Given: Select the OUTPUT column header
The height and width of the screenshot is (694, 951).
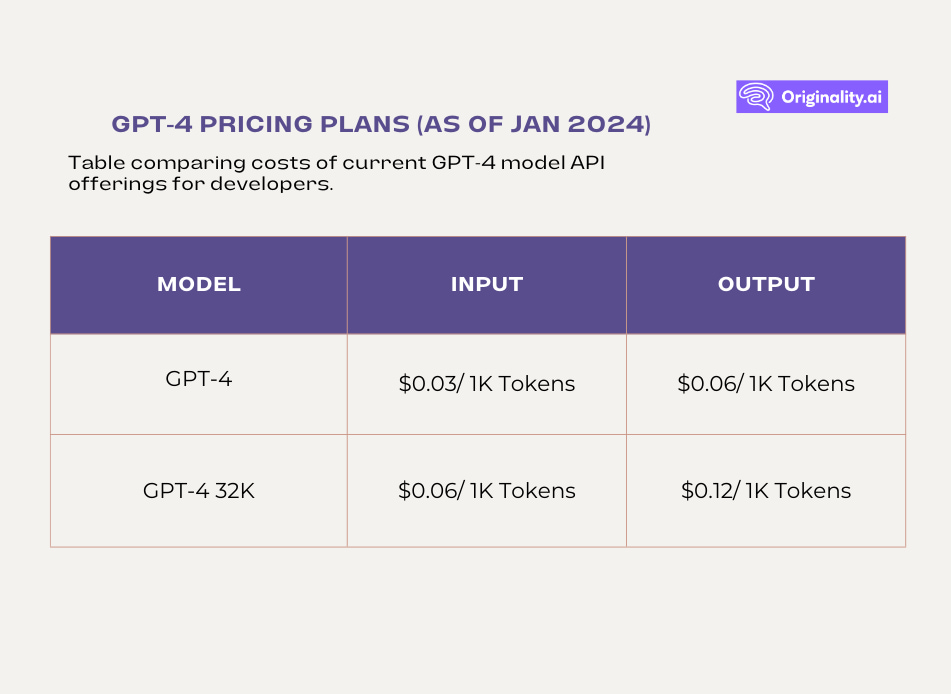Looking at the screenshot, I should pyautogui.click(x=766, y=284).
